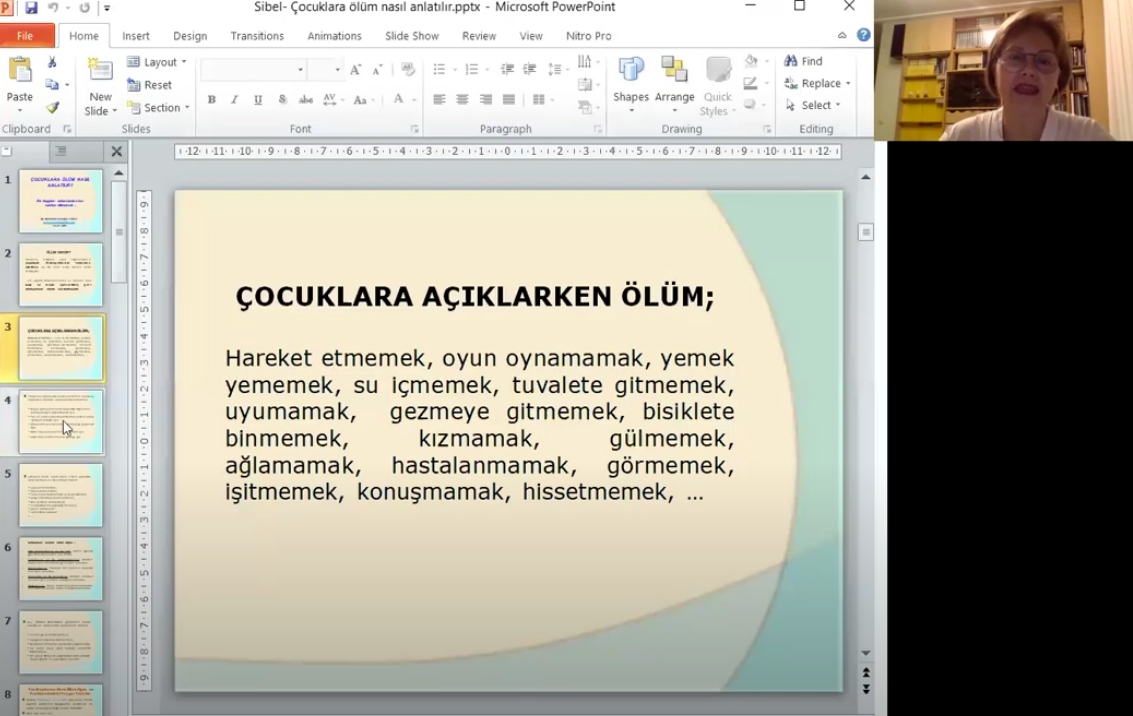1133x716 pixels.
Task: Switch to the Insert ribbon tab
Action: pos(136,35)
